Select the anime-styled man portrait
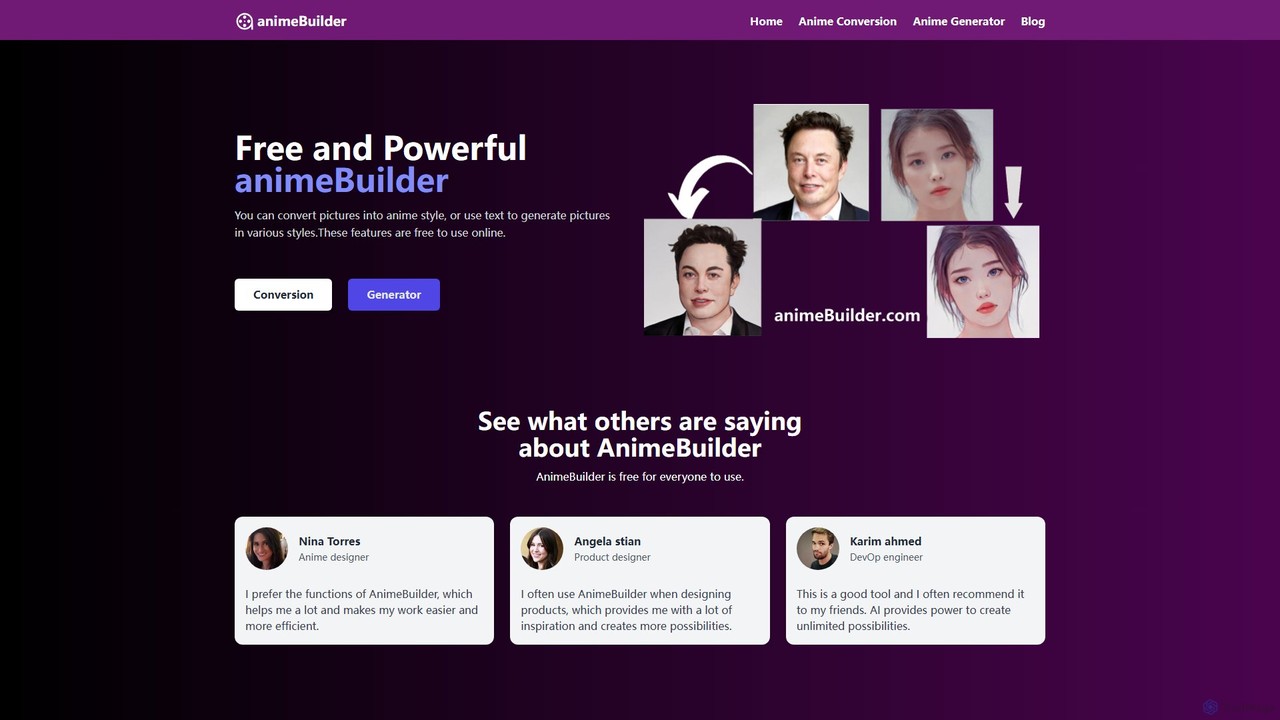Screen dimensions: 1280x720 click(702, 277)
